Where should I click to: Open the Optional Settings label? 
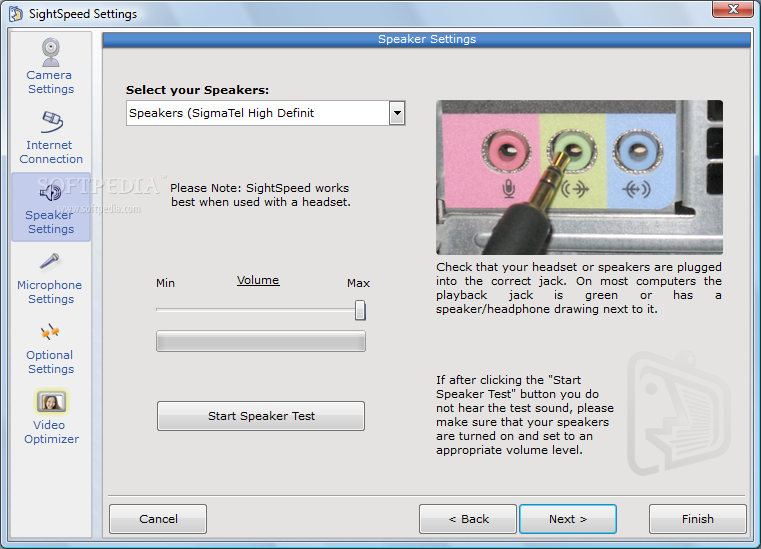click(50, 362)
